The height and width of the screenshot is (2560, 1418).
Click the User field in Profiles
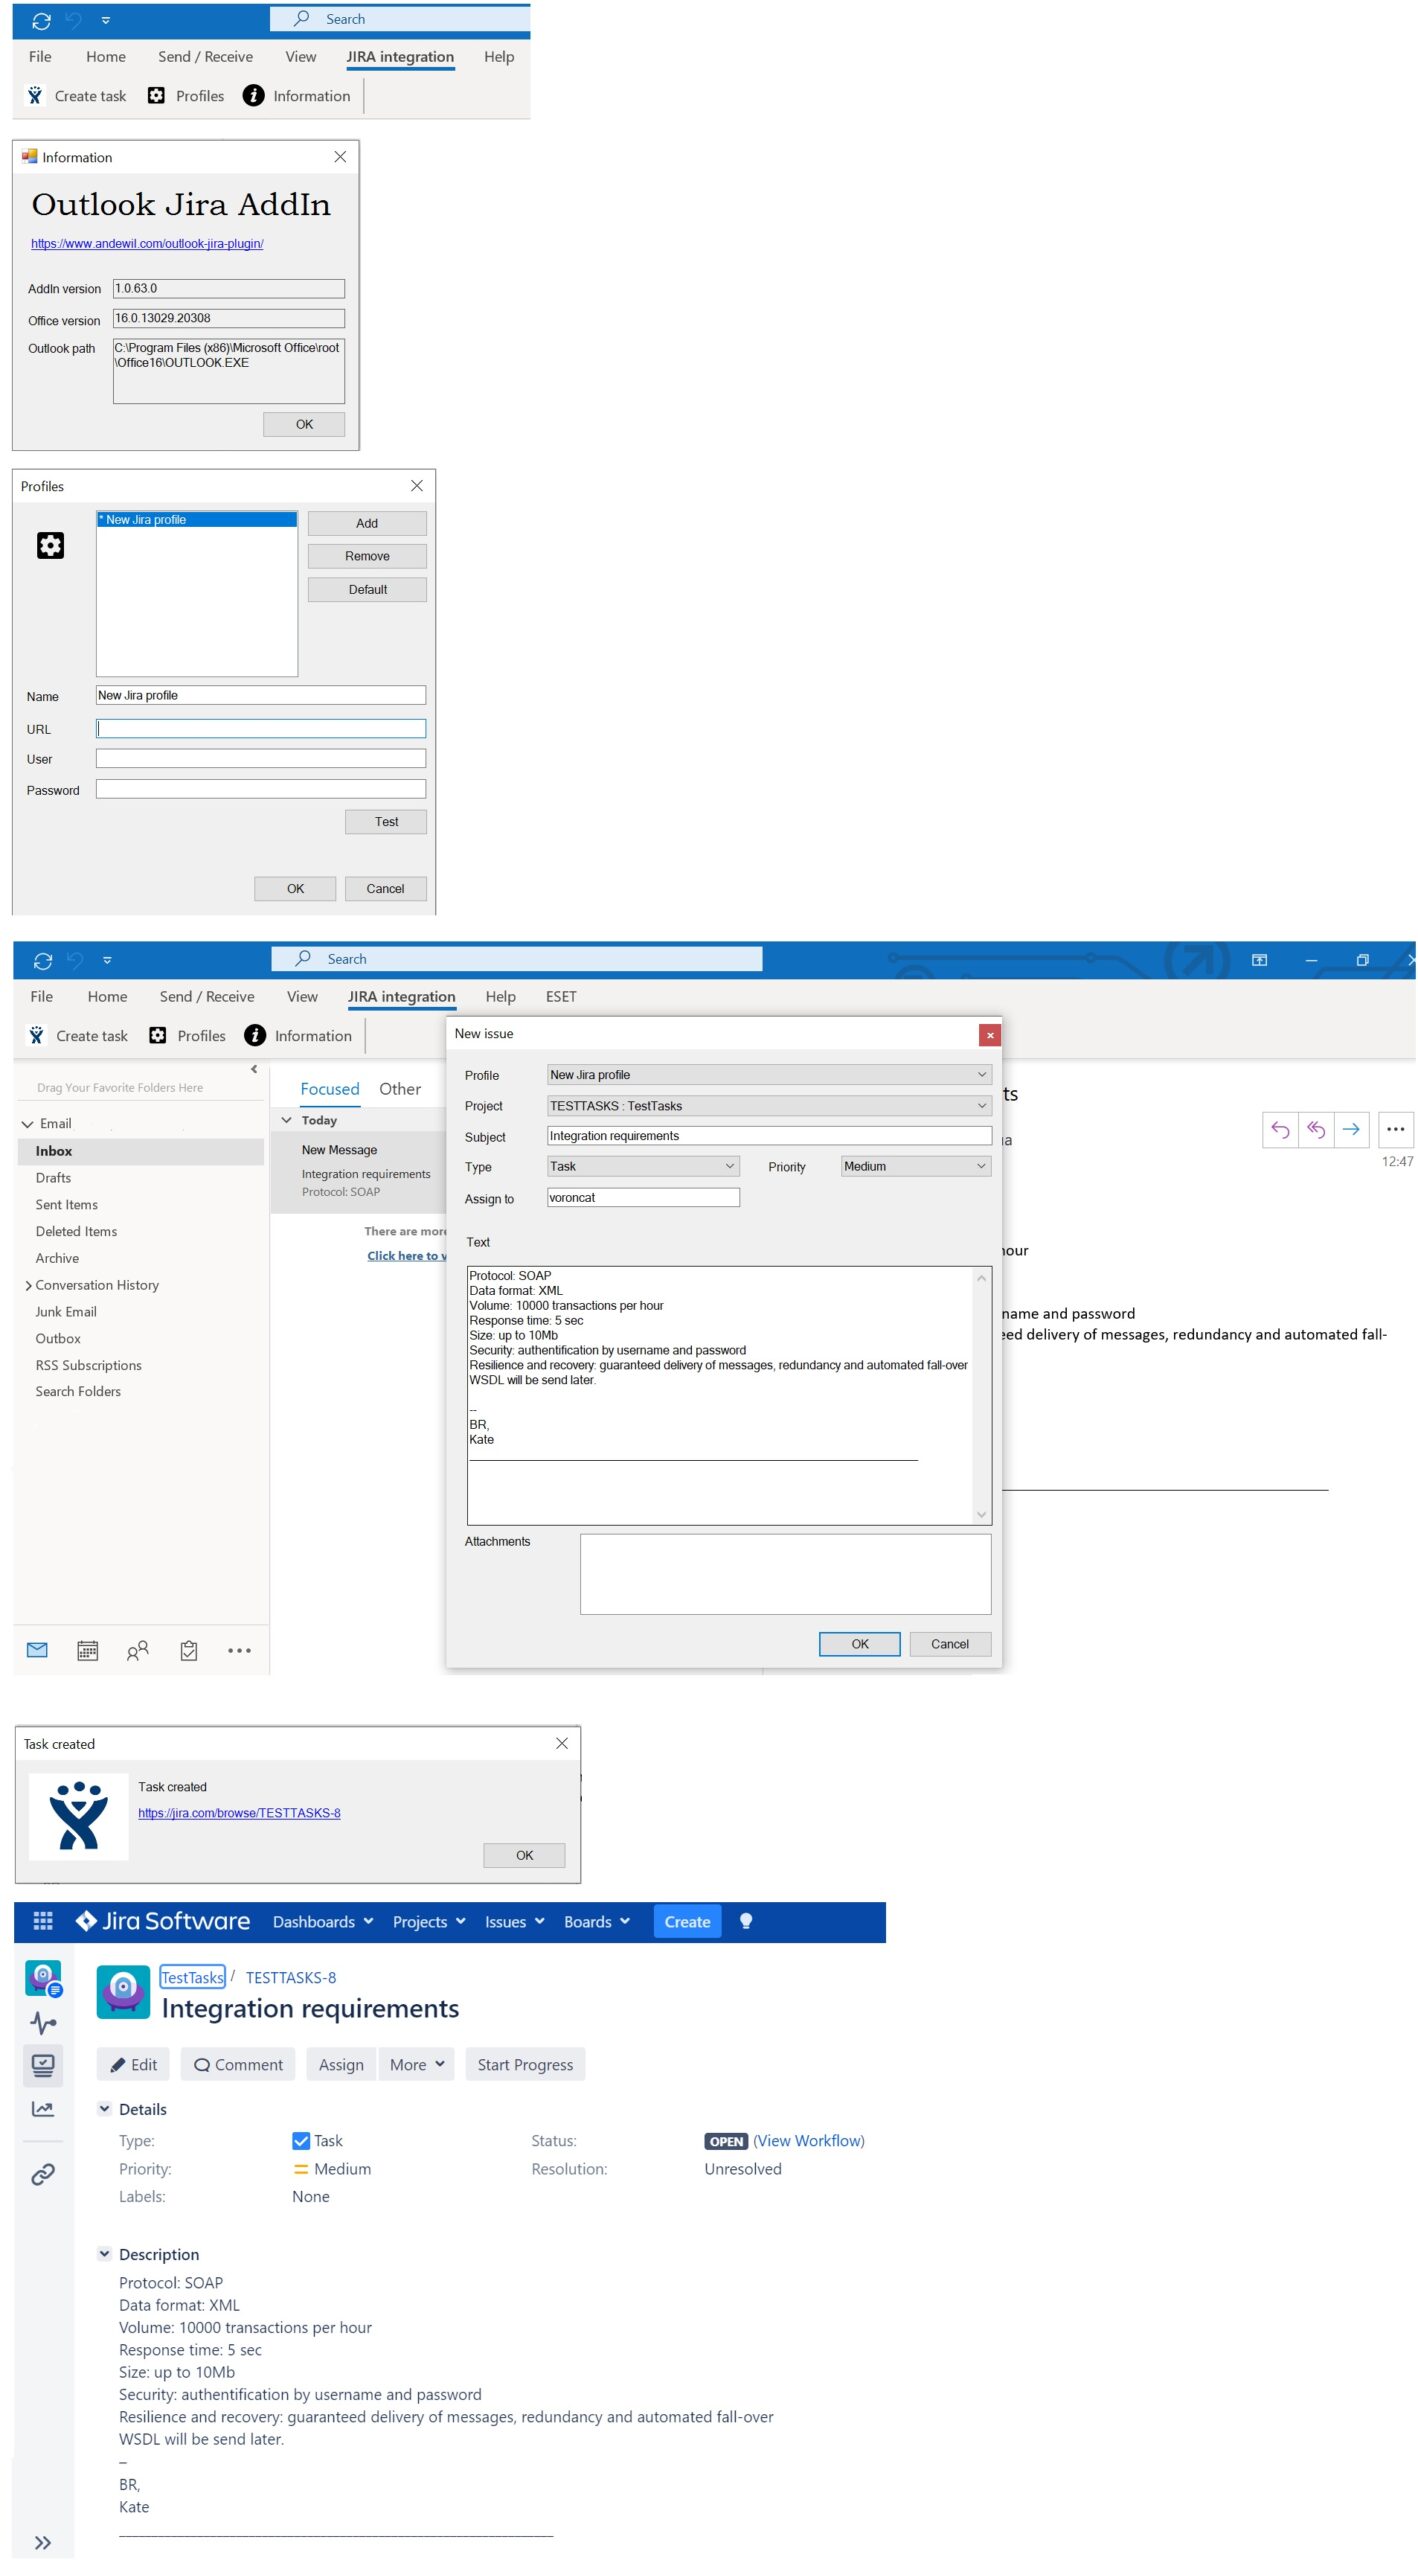[x=260, y=759]
